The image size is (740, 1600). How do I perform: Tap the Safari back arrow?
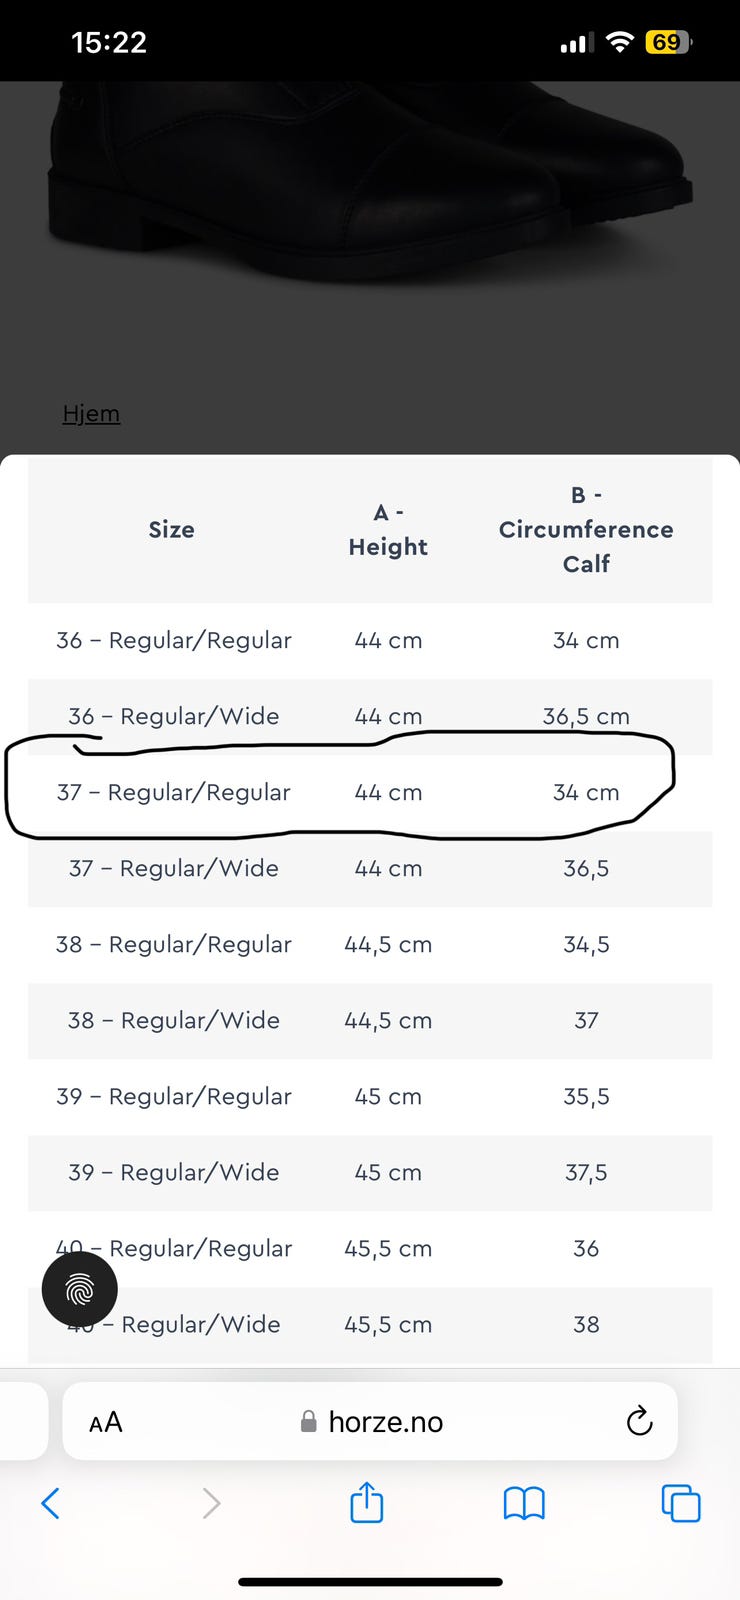[x=51, y=1503]
